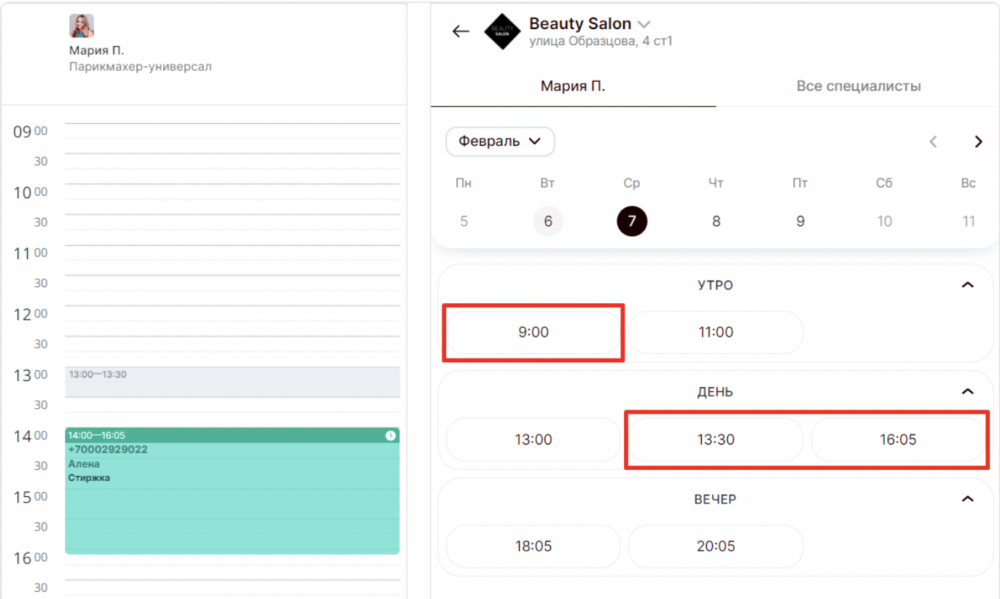Choose the 16:05 time slot
The height and width of the screenshot is (599, 1000).
(x=898, y=440)
